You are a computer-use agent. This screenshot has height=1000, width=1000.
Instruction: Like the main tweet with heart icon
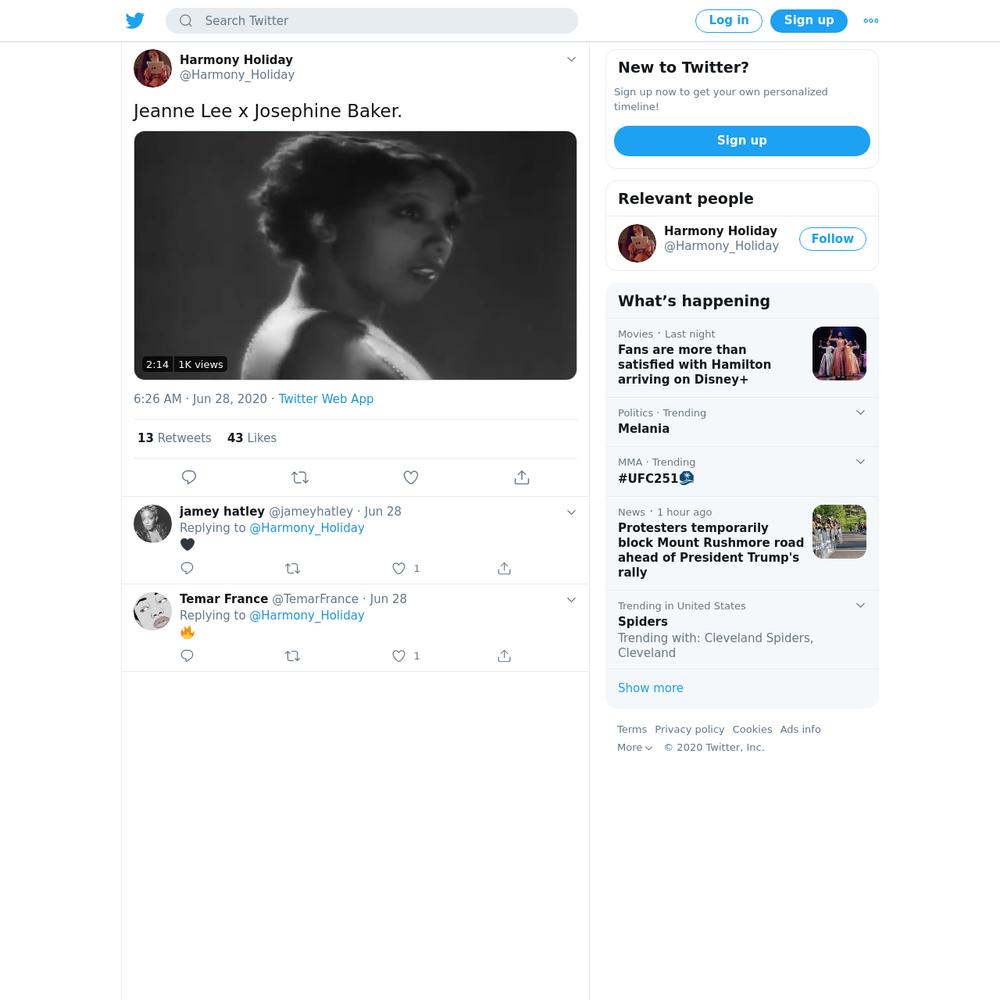coord(411,477)
